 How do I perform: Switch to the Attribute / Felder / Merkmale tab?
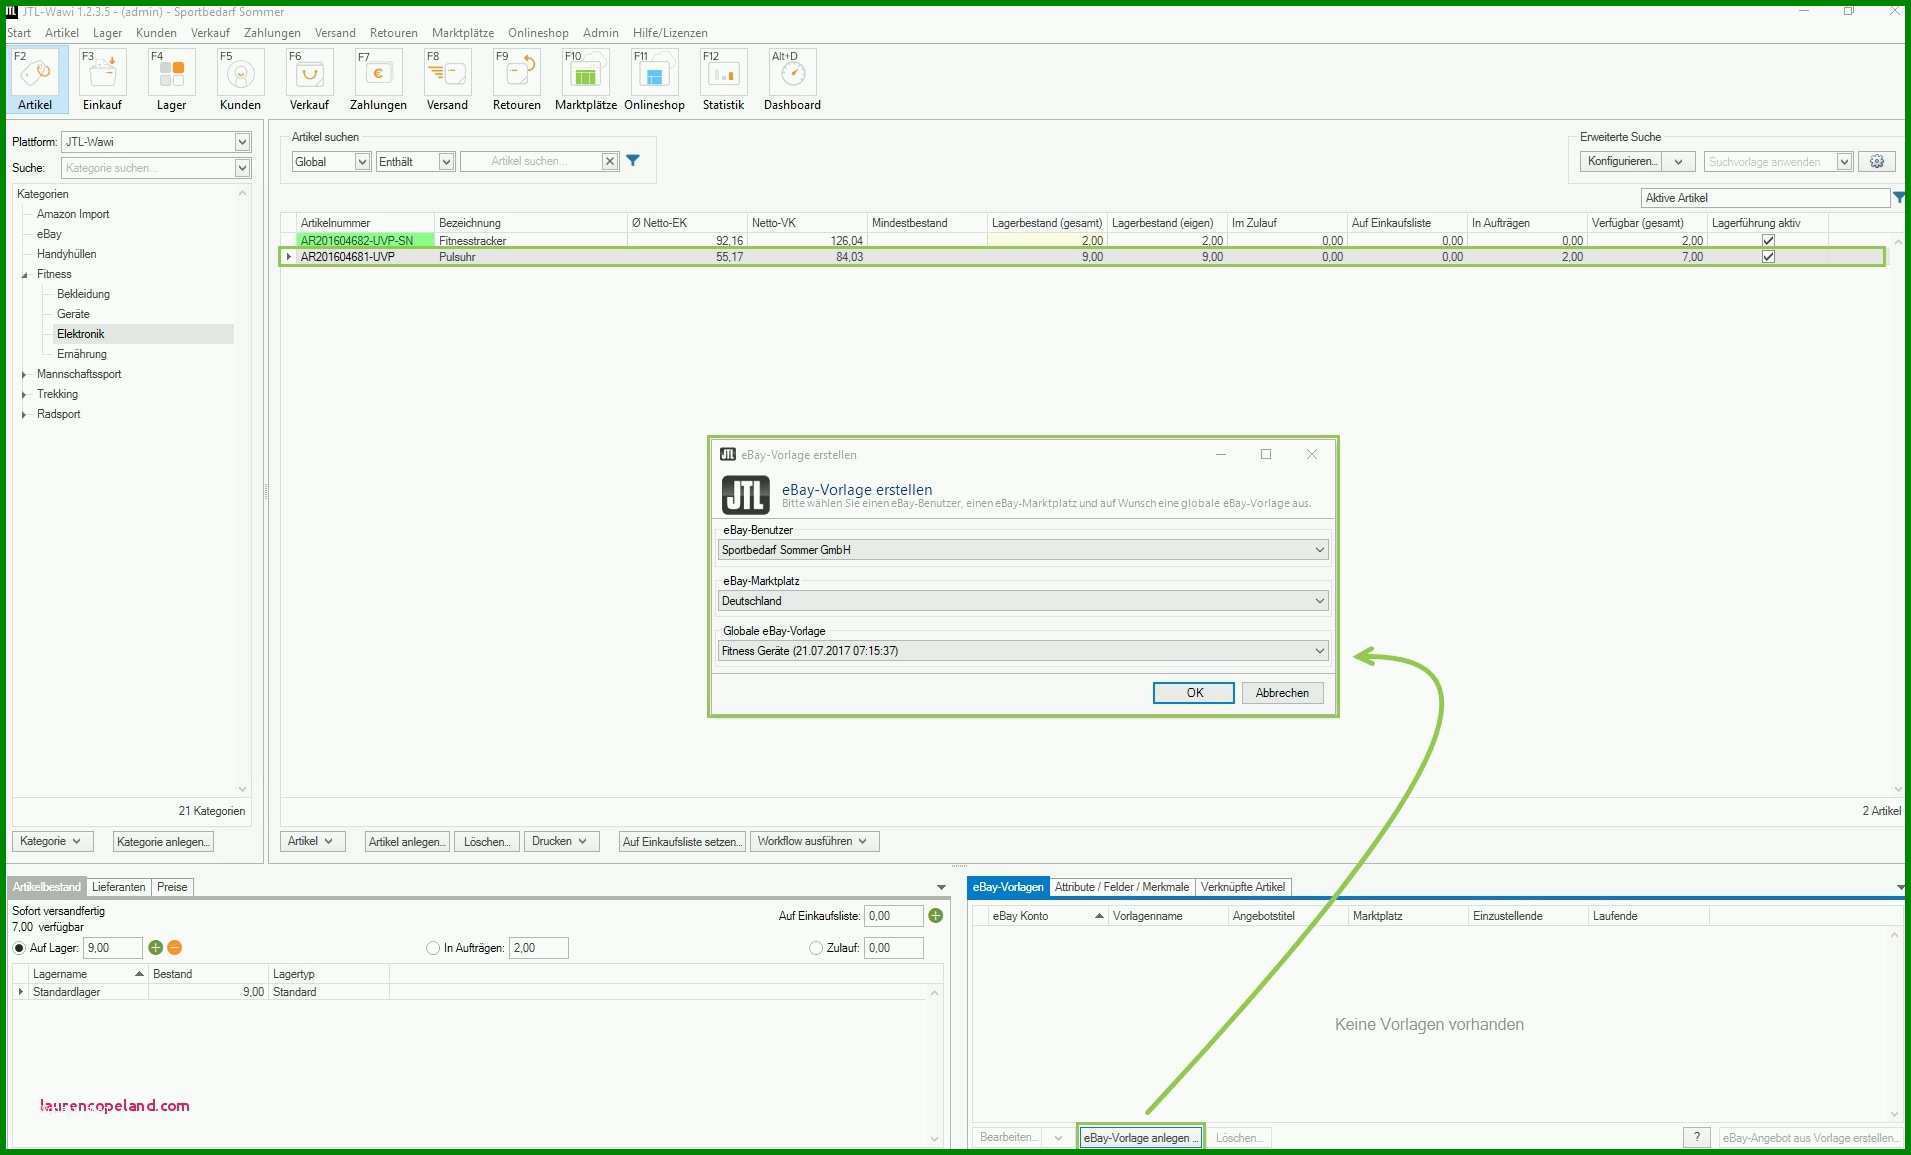point(1121,887)
